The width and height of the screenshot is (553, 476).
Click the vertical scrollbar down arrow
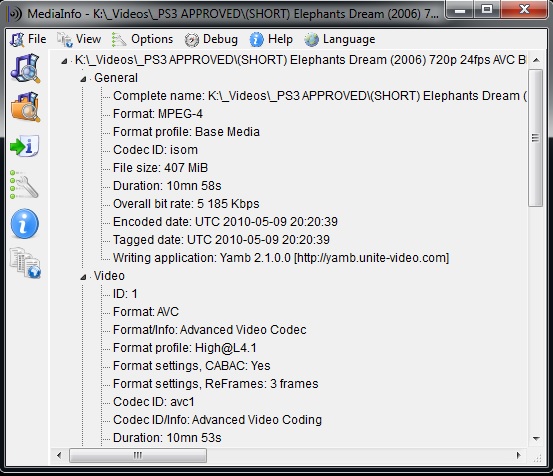536,438
